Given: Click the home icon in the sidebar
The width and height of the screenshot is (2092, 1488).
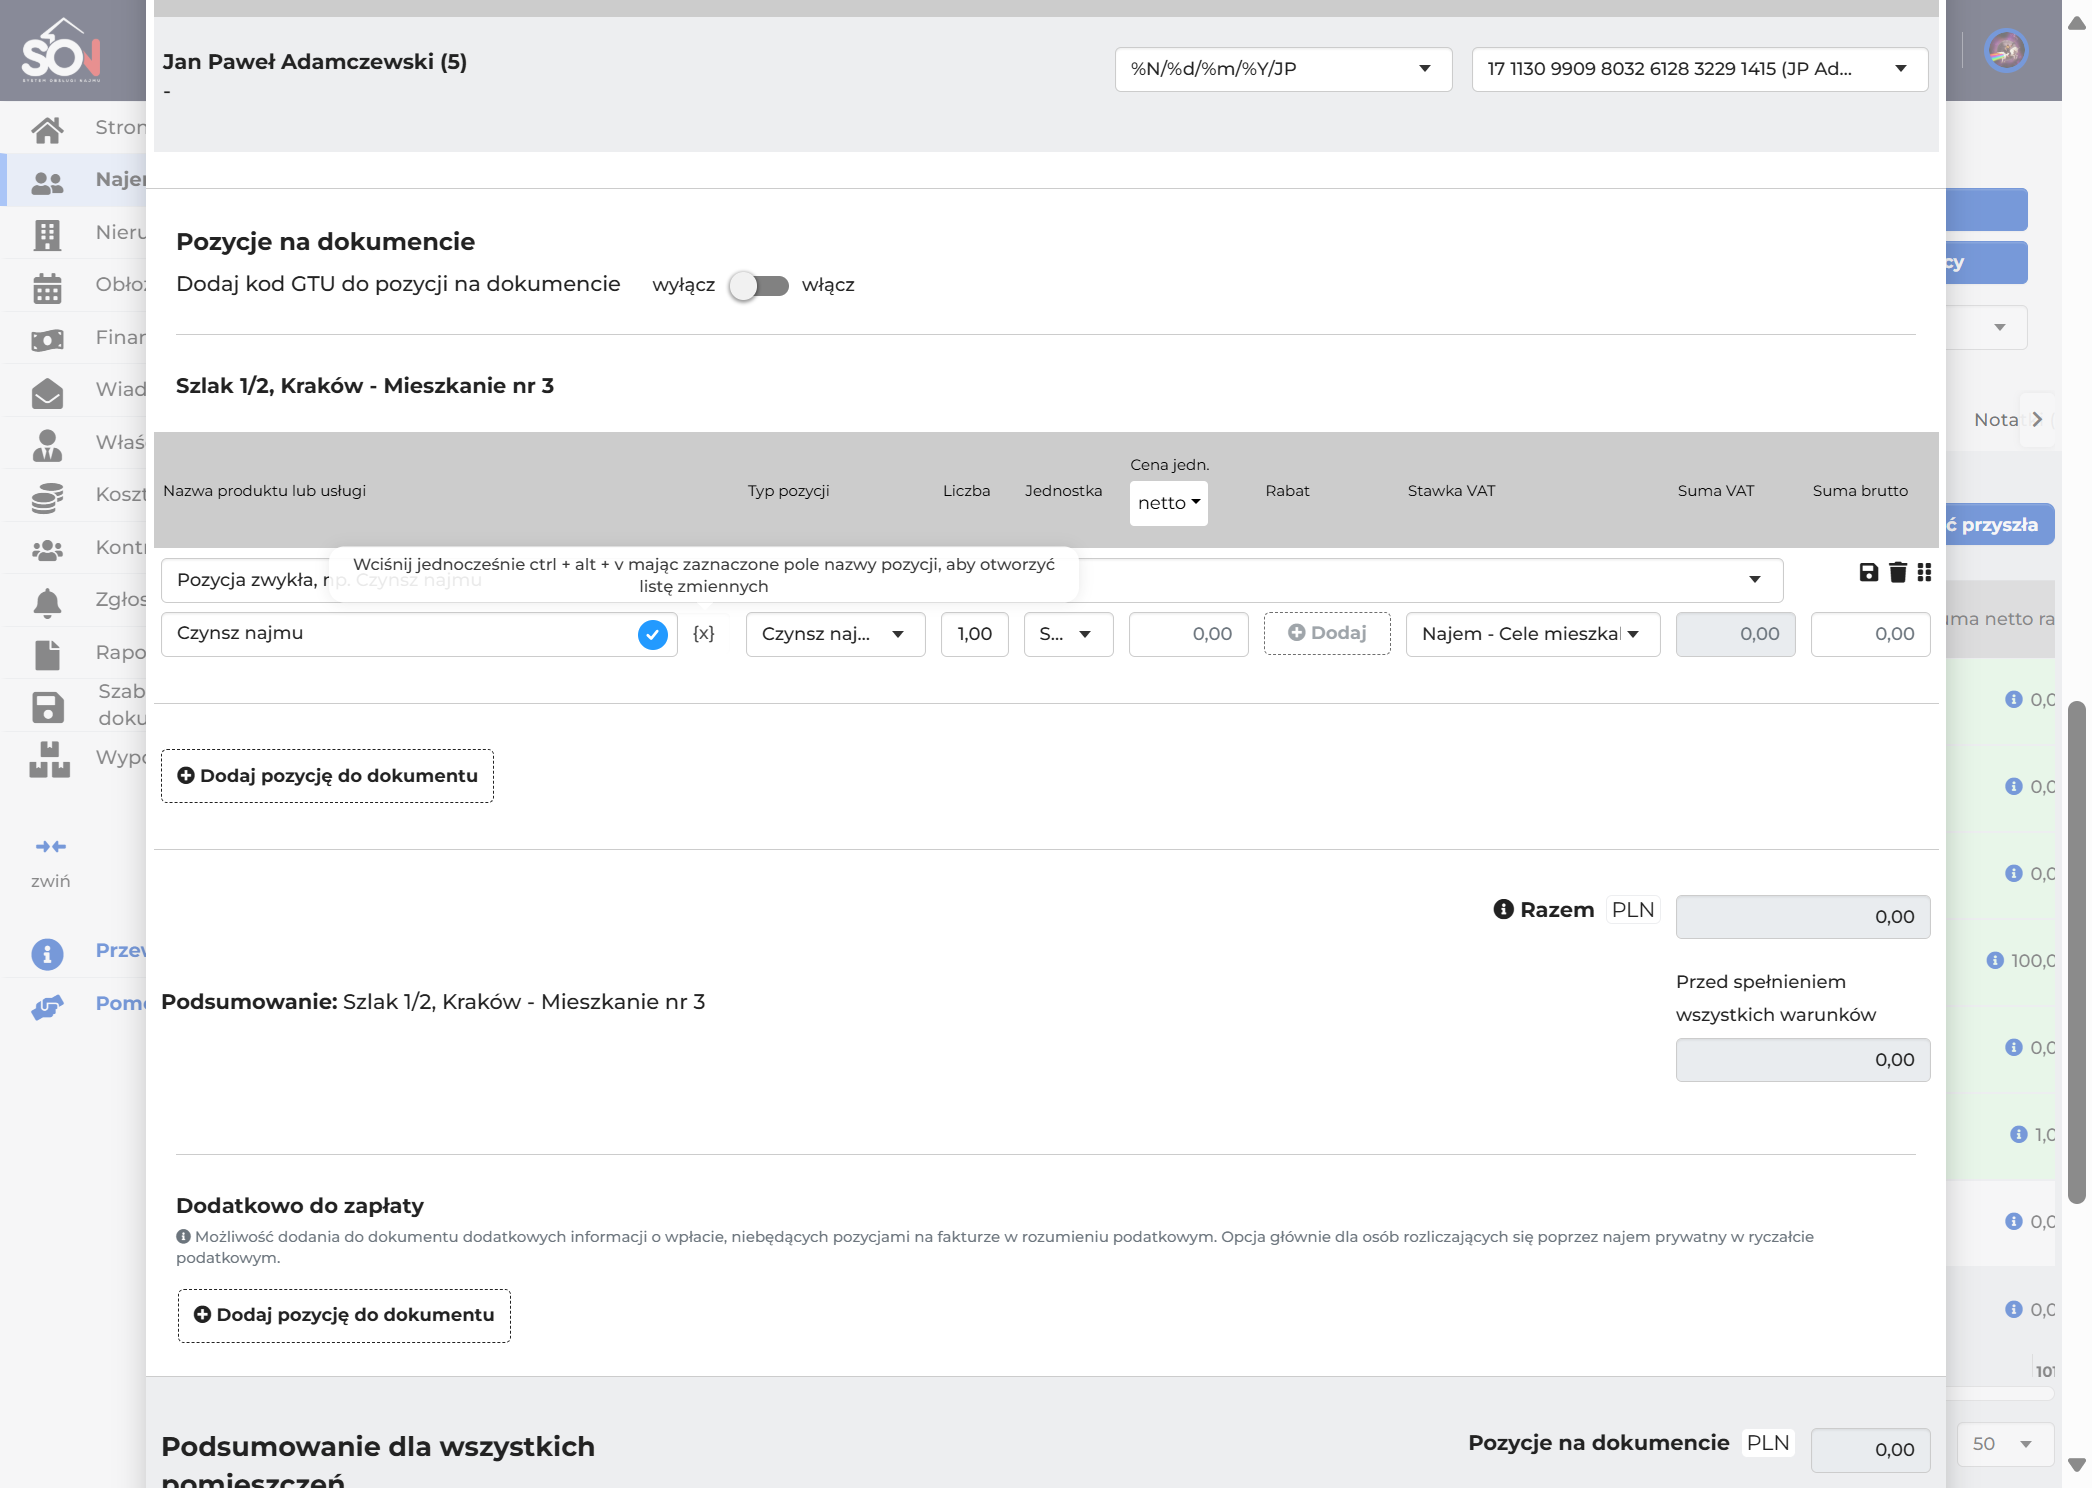Looking at the screenshot, I should [47, 129].
